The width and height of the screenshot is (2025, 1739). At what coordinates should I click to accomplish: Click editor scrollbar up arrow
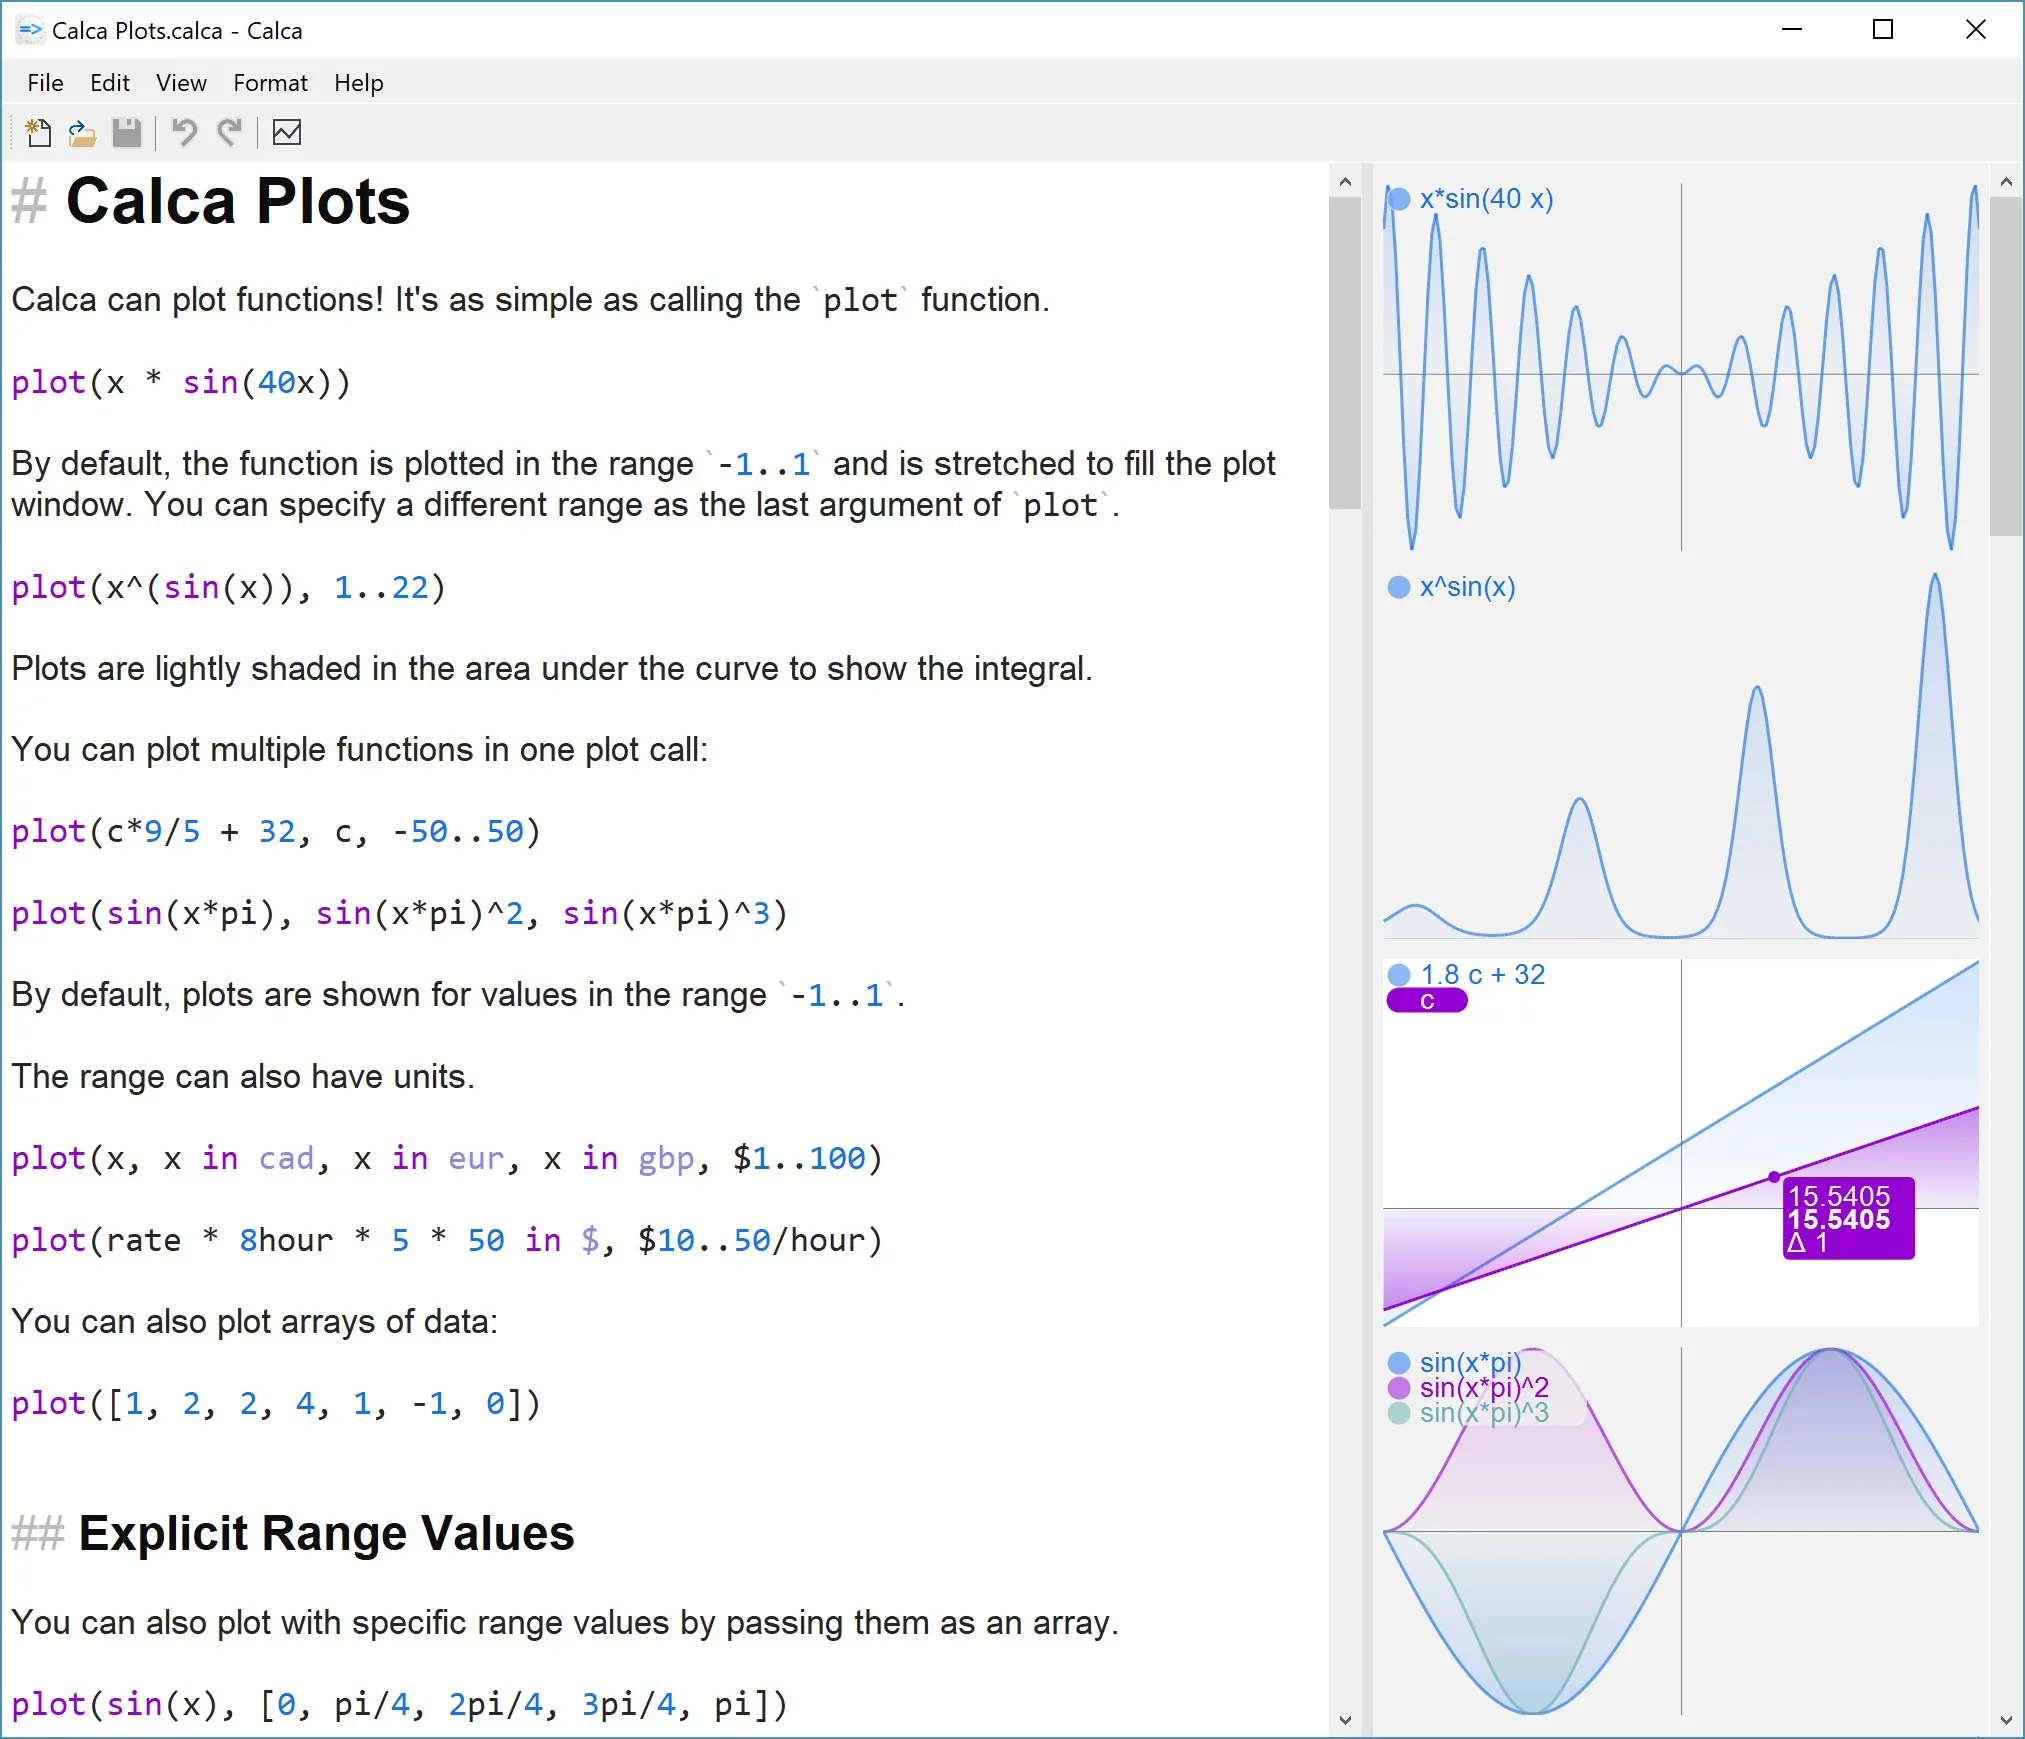(1345, 182)
